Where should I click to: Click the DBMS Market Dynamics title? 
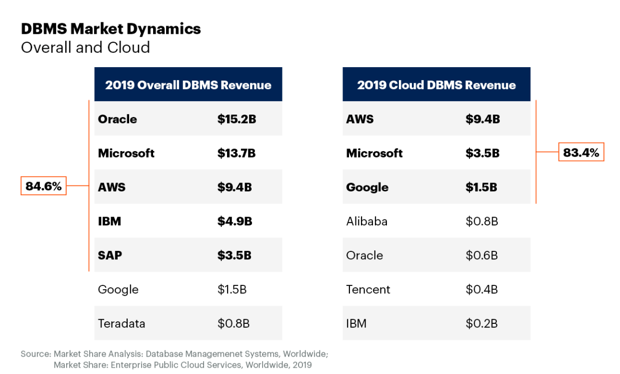pos(111,29)
